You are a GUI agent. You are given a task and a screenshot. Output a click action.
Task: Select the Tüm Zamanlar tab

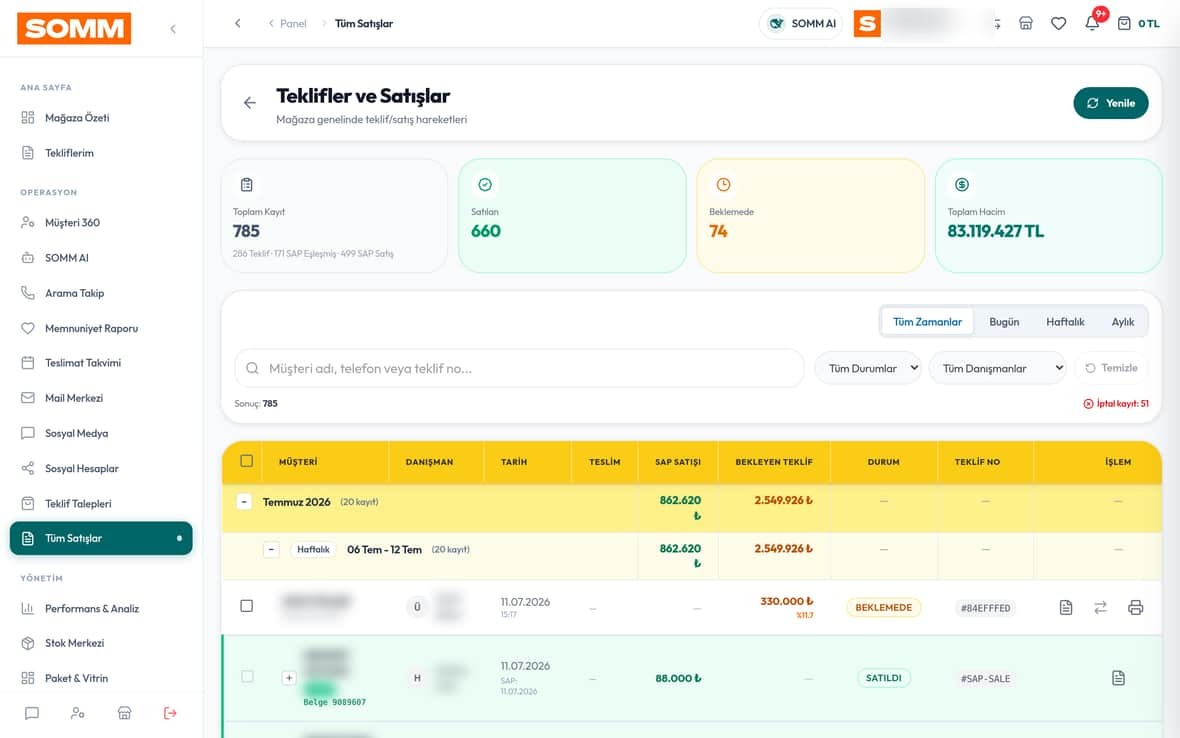pos(927,322)
